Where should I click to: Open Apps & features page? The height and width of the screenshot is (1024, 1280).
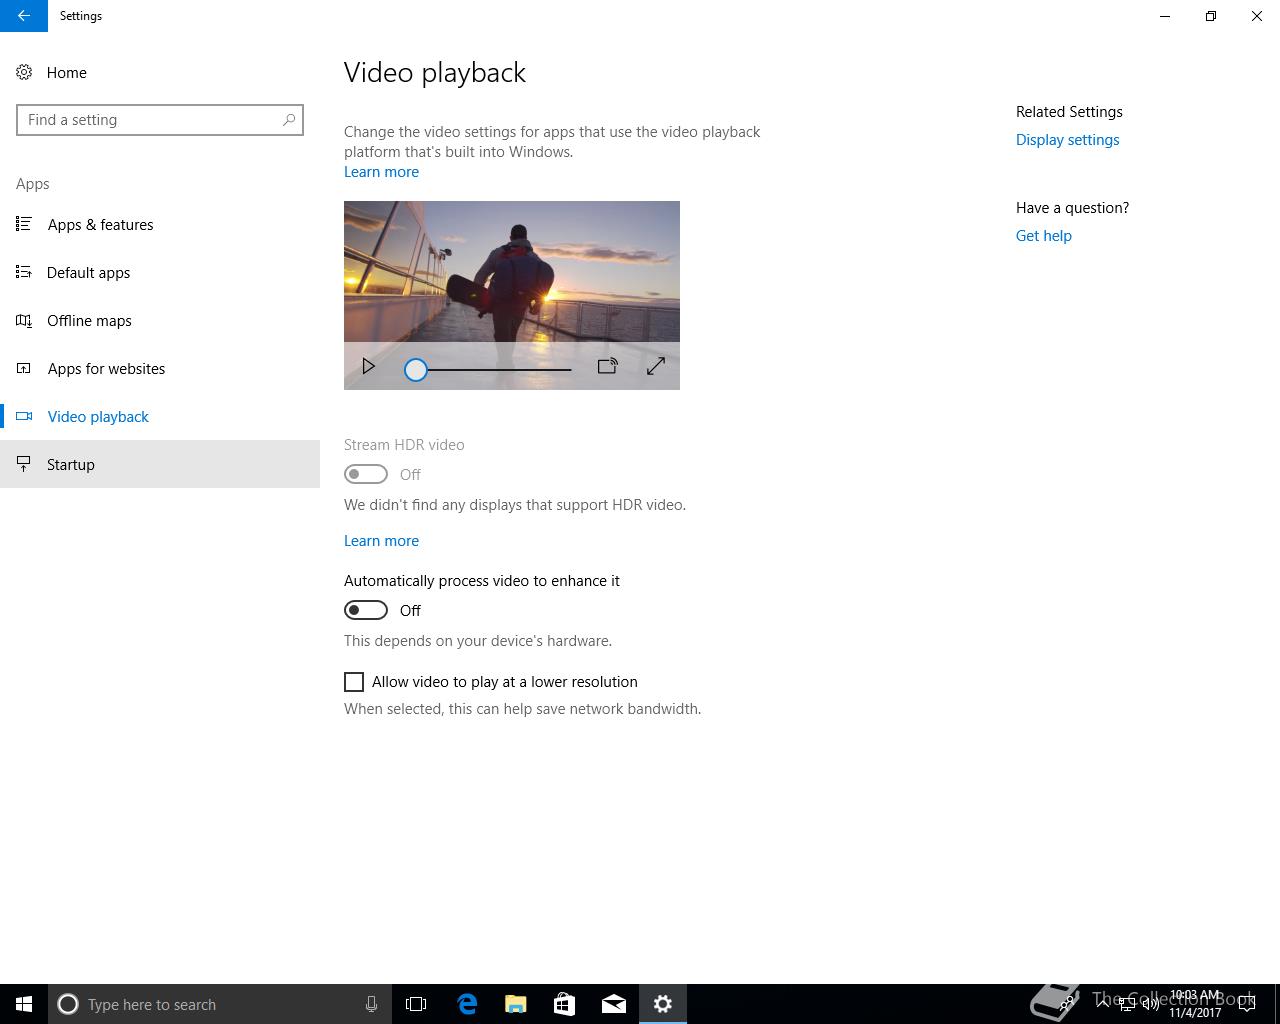coord(160,225)
